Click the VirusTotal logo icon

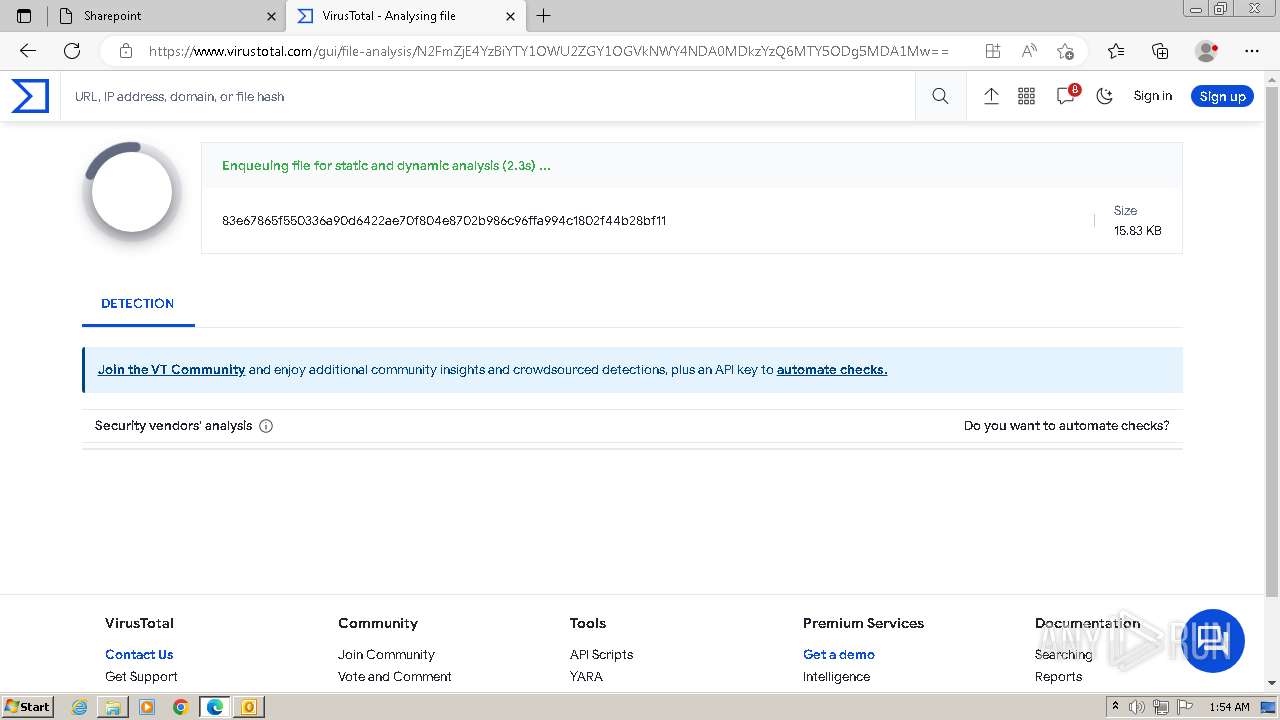[x=30, y=96]
